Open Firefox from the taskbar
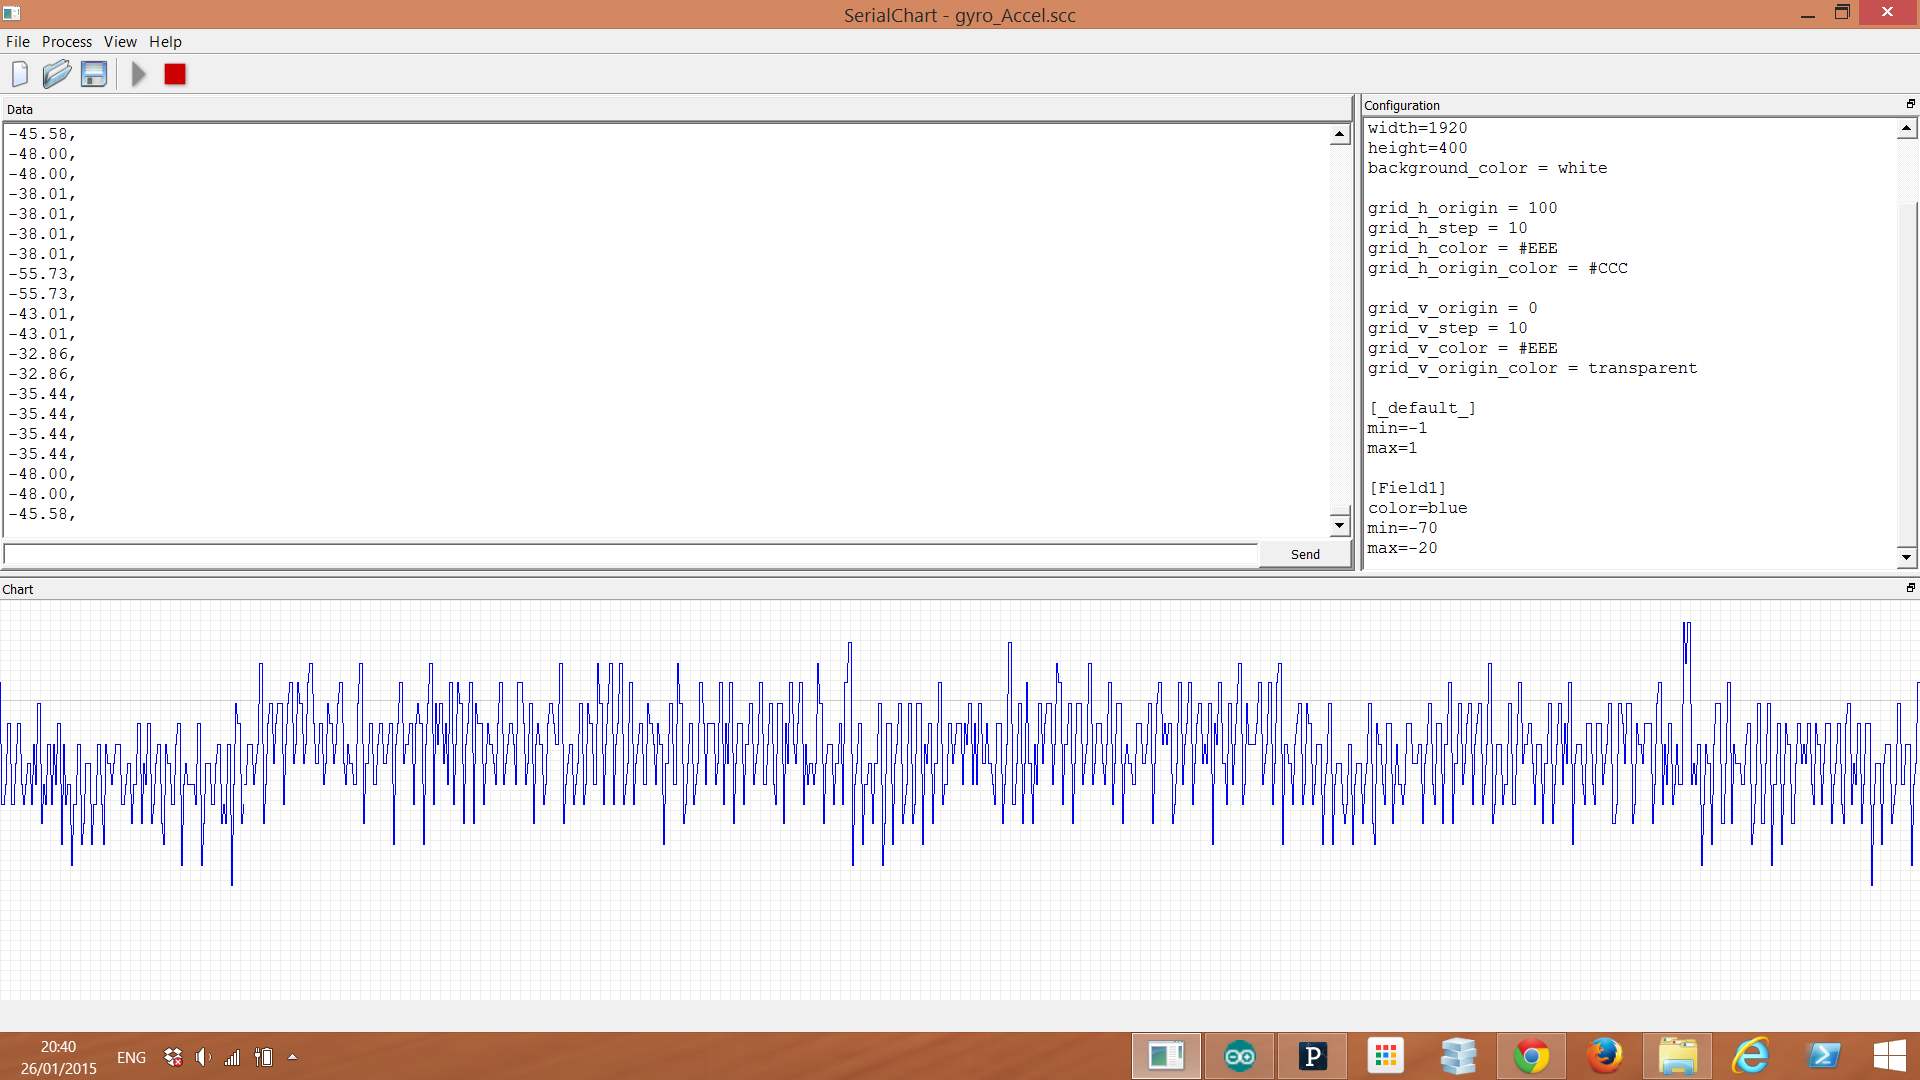Viewport: 1920px width, 1080px height. pos(1605,1055)
